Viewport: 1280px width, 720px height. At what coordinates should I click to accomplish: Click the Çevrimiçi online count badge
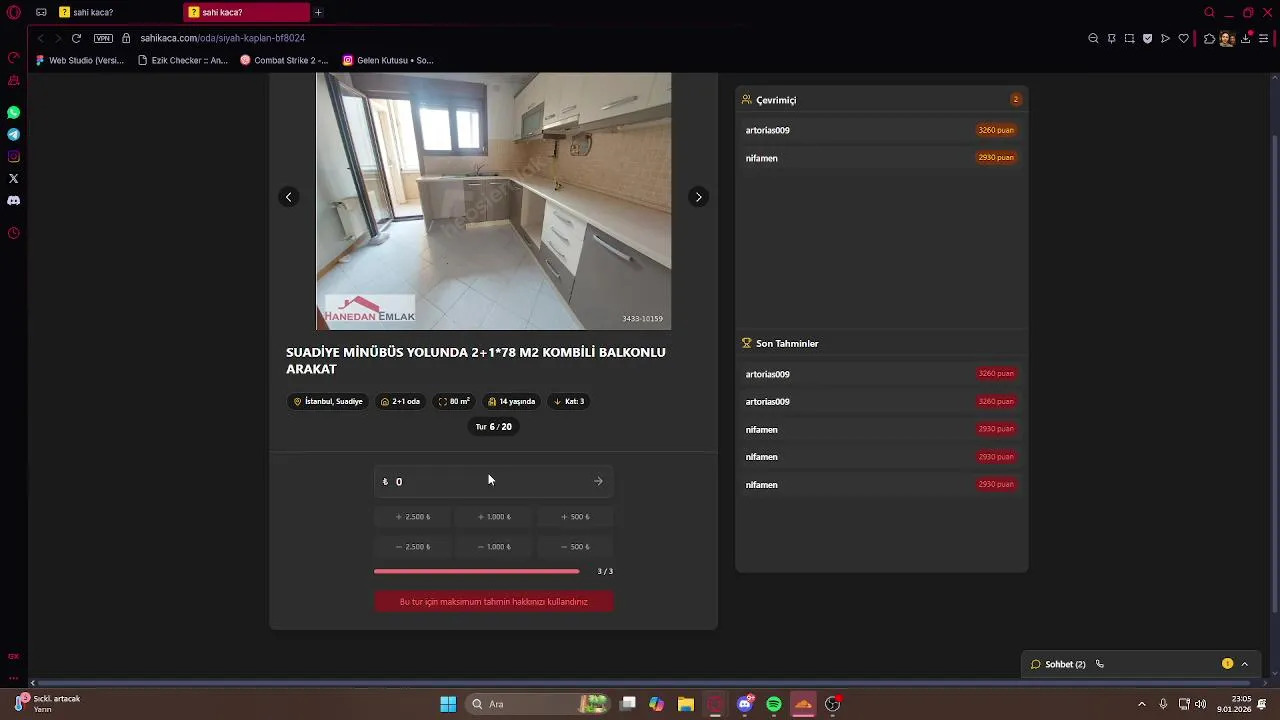point(1015,100)
